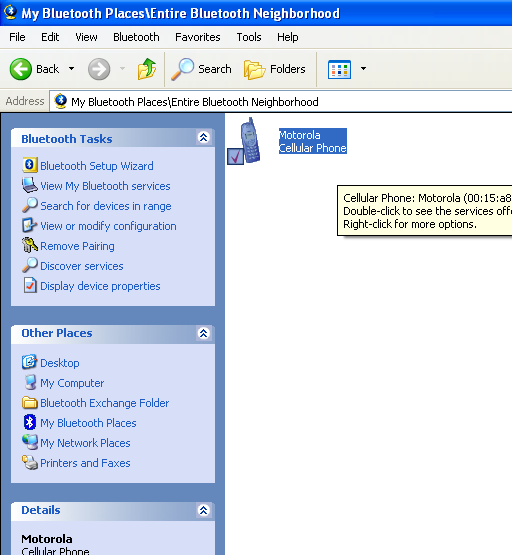Open the File menu
The height and width of the screenshot is (555, 512).
[x=17, y=37]
